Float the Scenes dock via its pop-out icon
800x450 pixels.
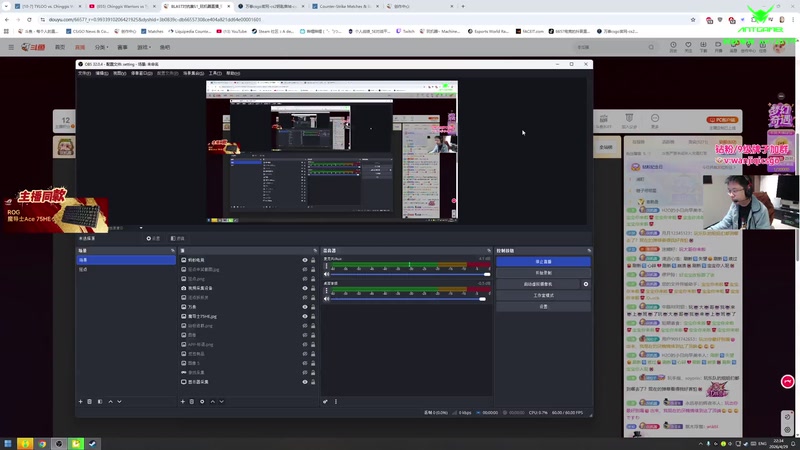click(172, 251)
